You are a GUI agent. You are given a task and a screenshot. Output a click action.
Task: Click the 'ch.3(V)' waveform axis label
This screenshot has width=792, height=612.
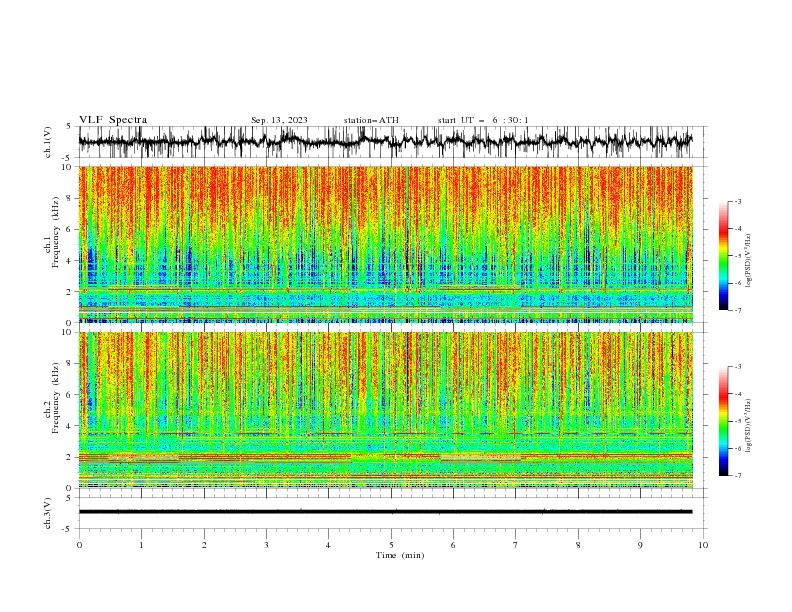48,513
